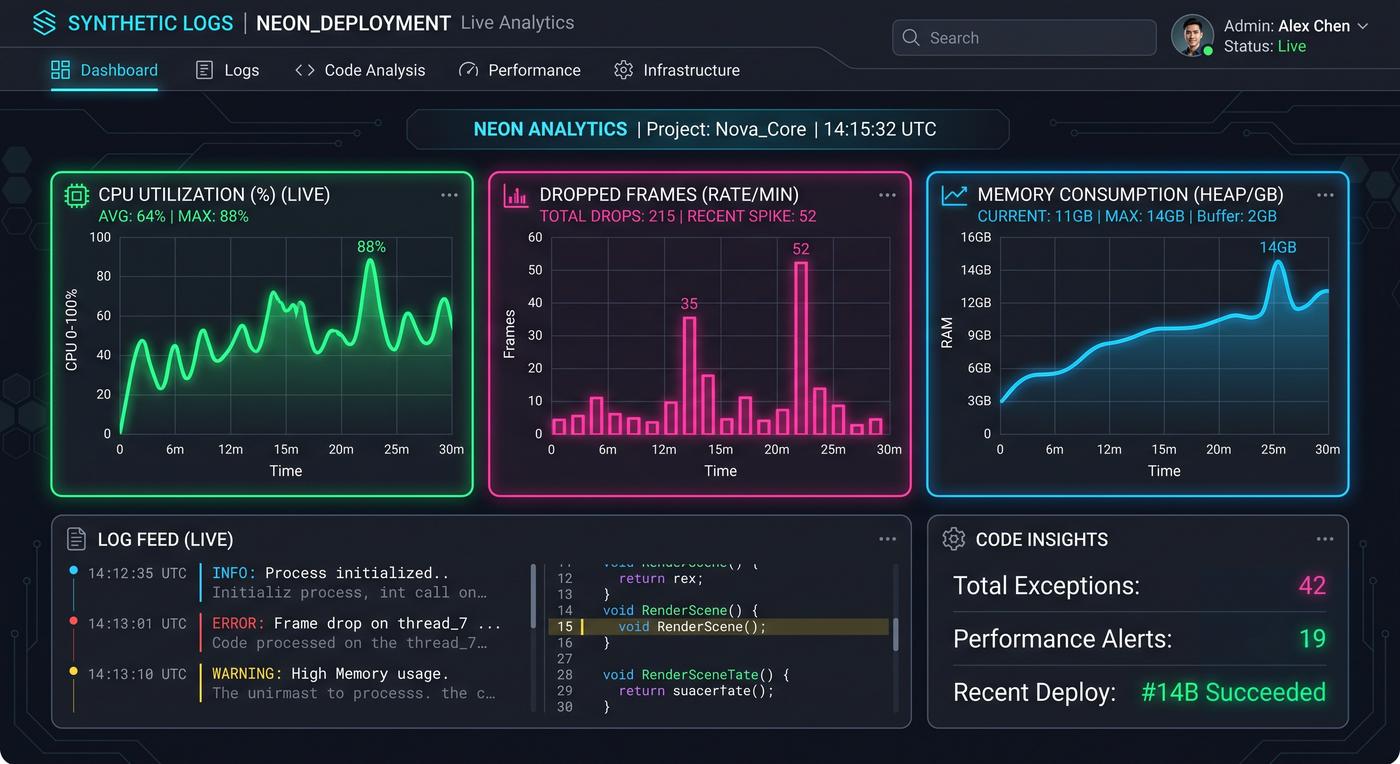The height and width of the screenshot is (764, 1400).
Task: Open the Infrastructure tab
Action: tap(677, 70)
